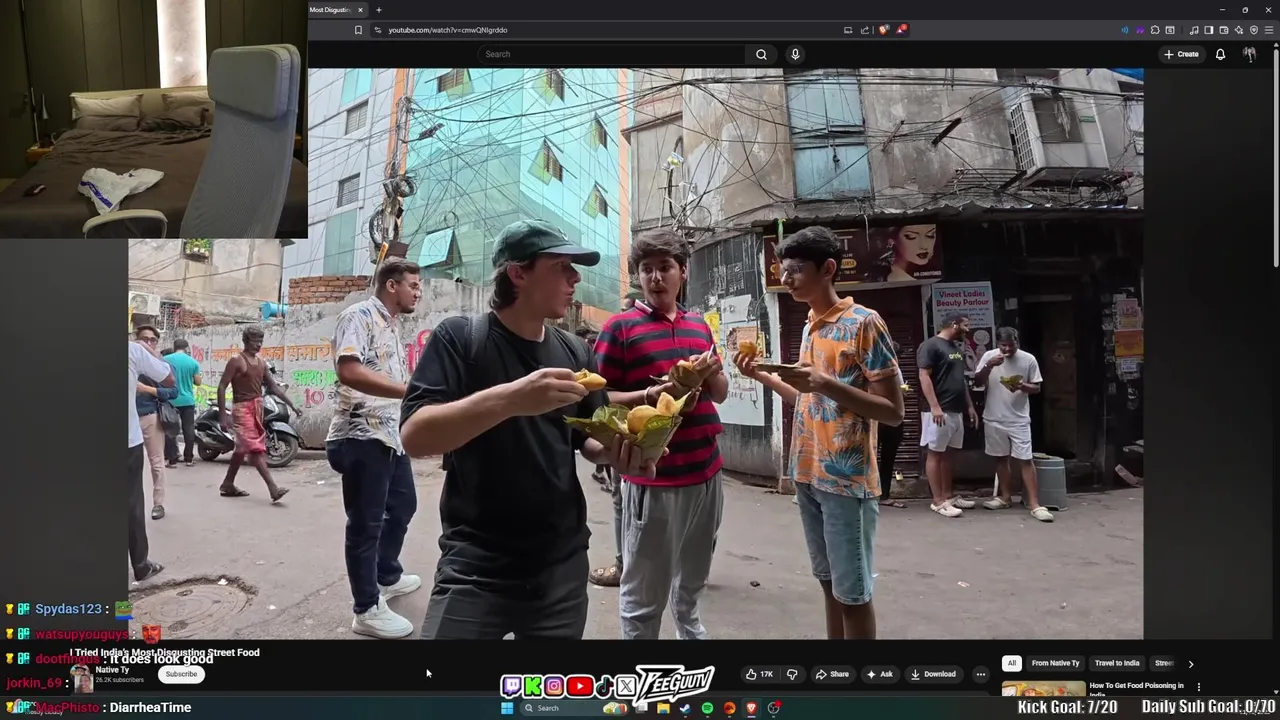Close the Most Disgusting browser tab

coord(360,10)
